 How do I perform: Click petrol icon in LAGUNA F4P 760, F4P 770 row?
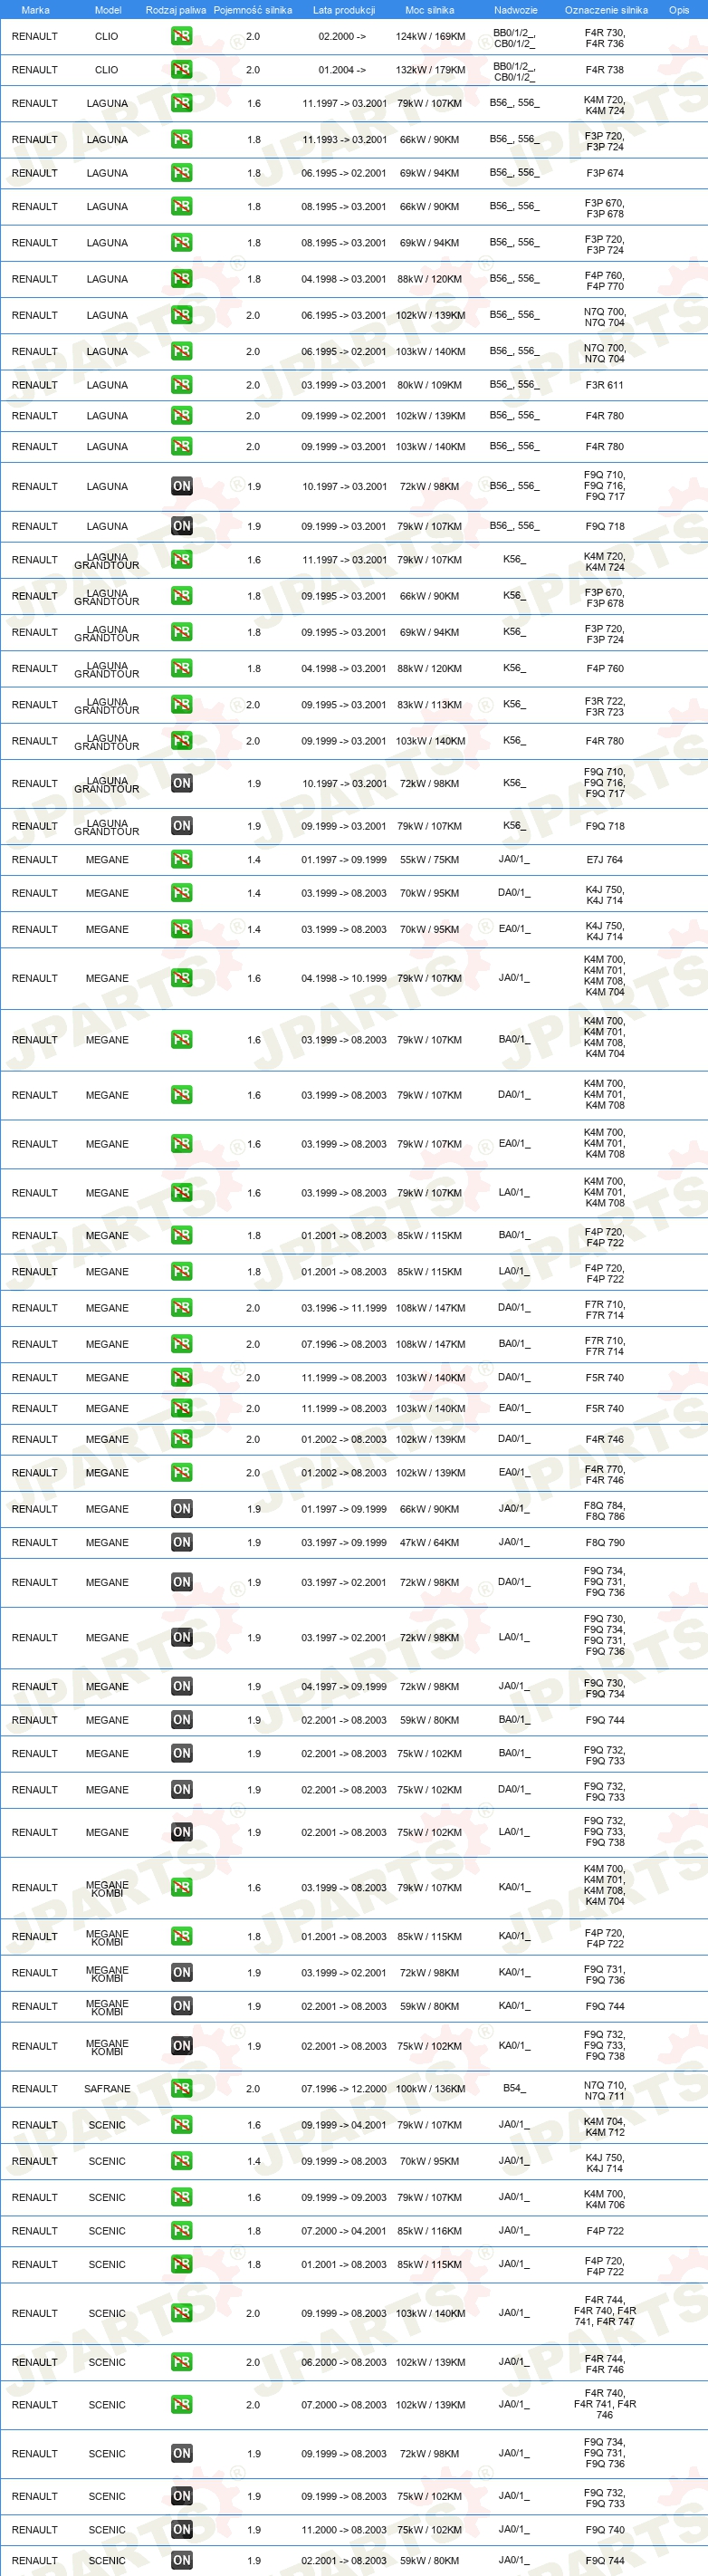tap(181, 279)
